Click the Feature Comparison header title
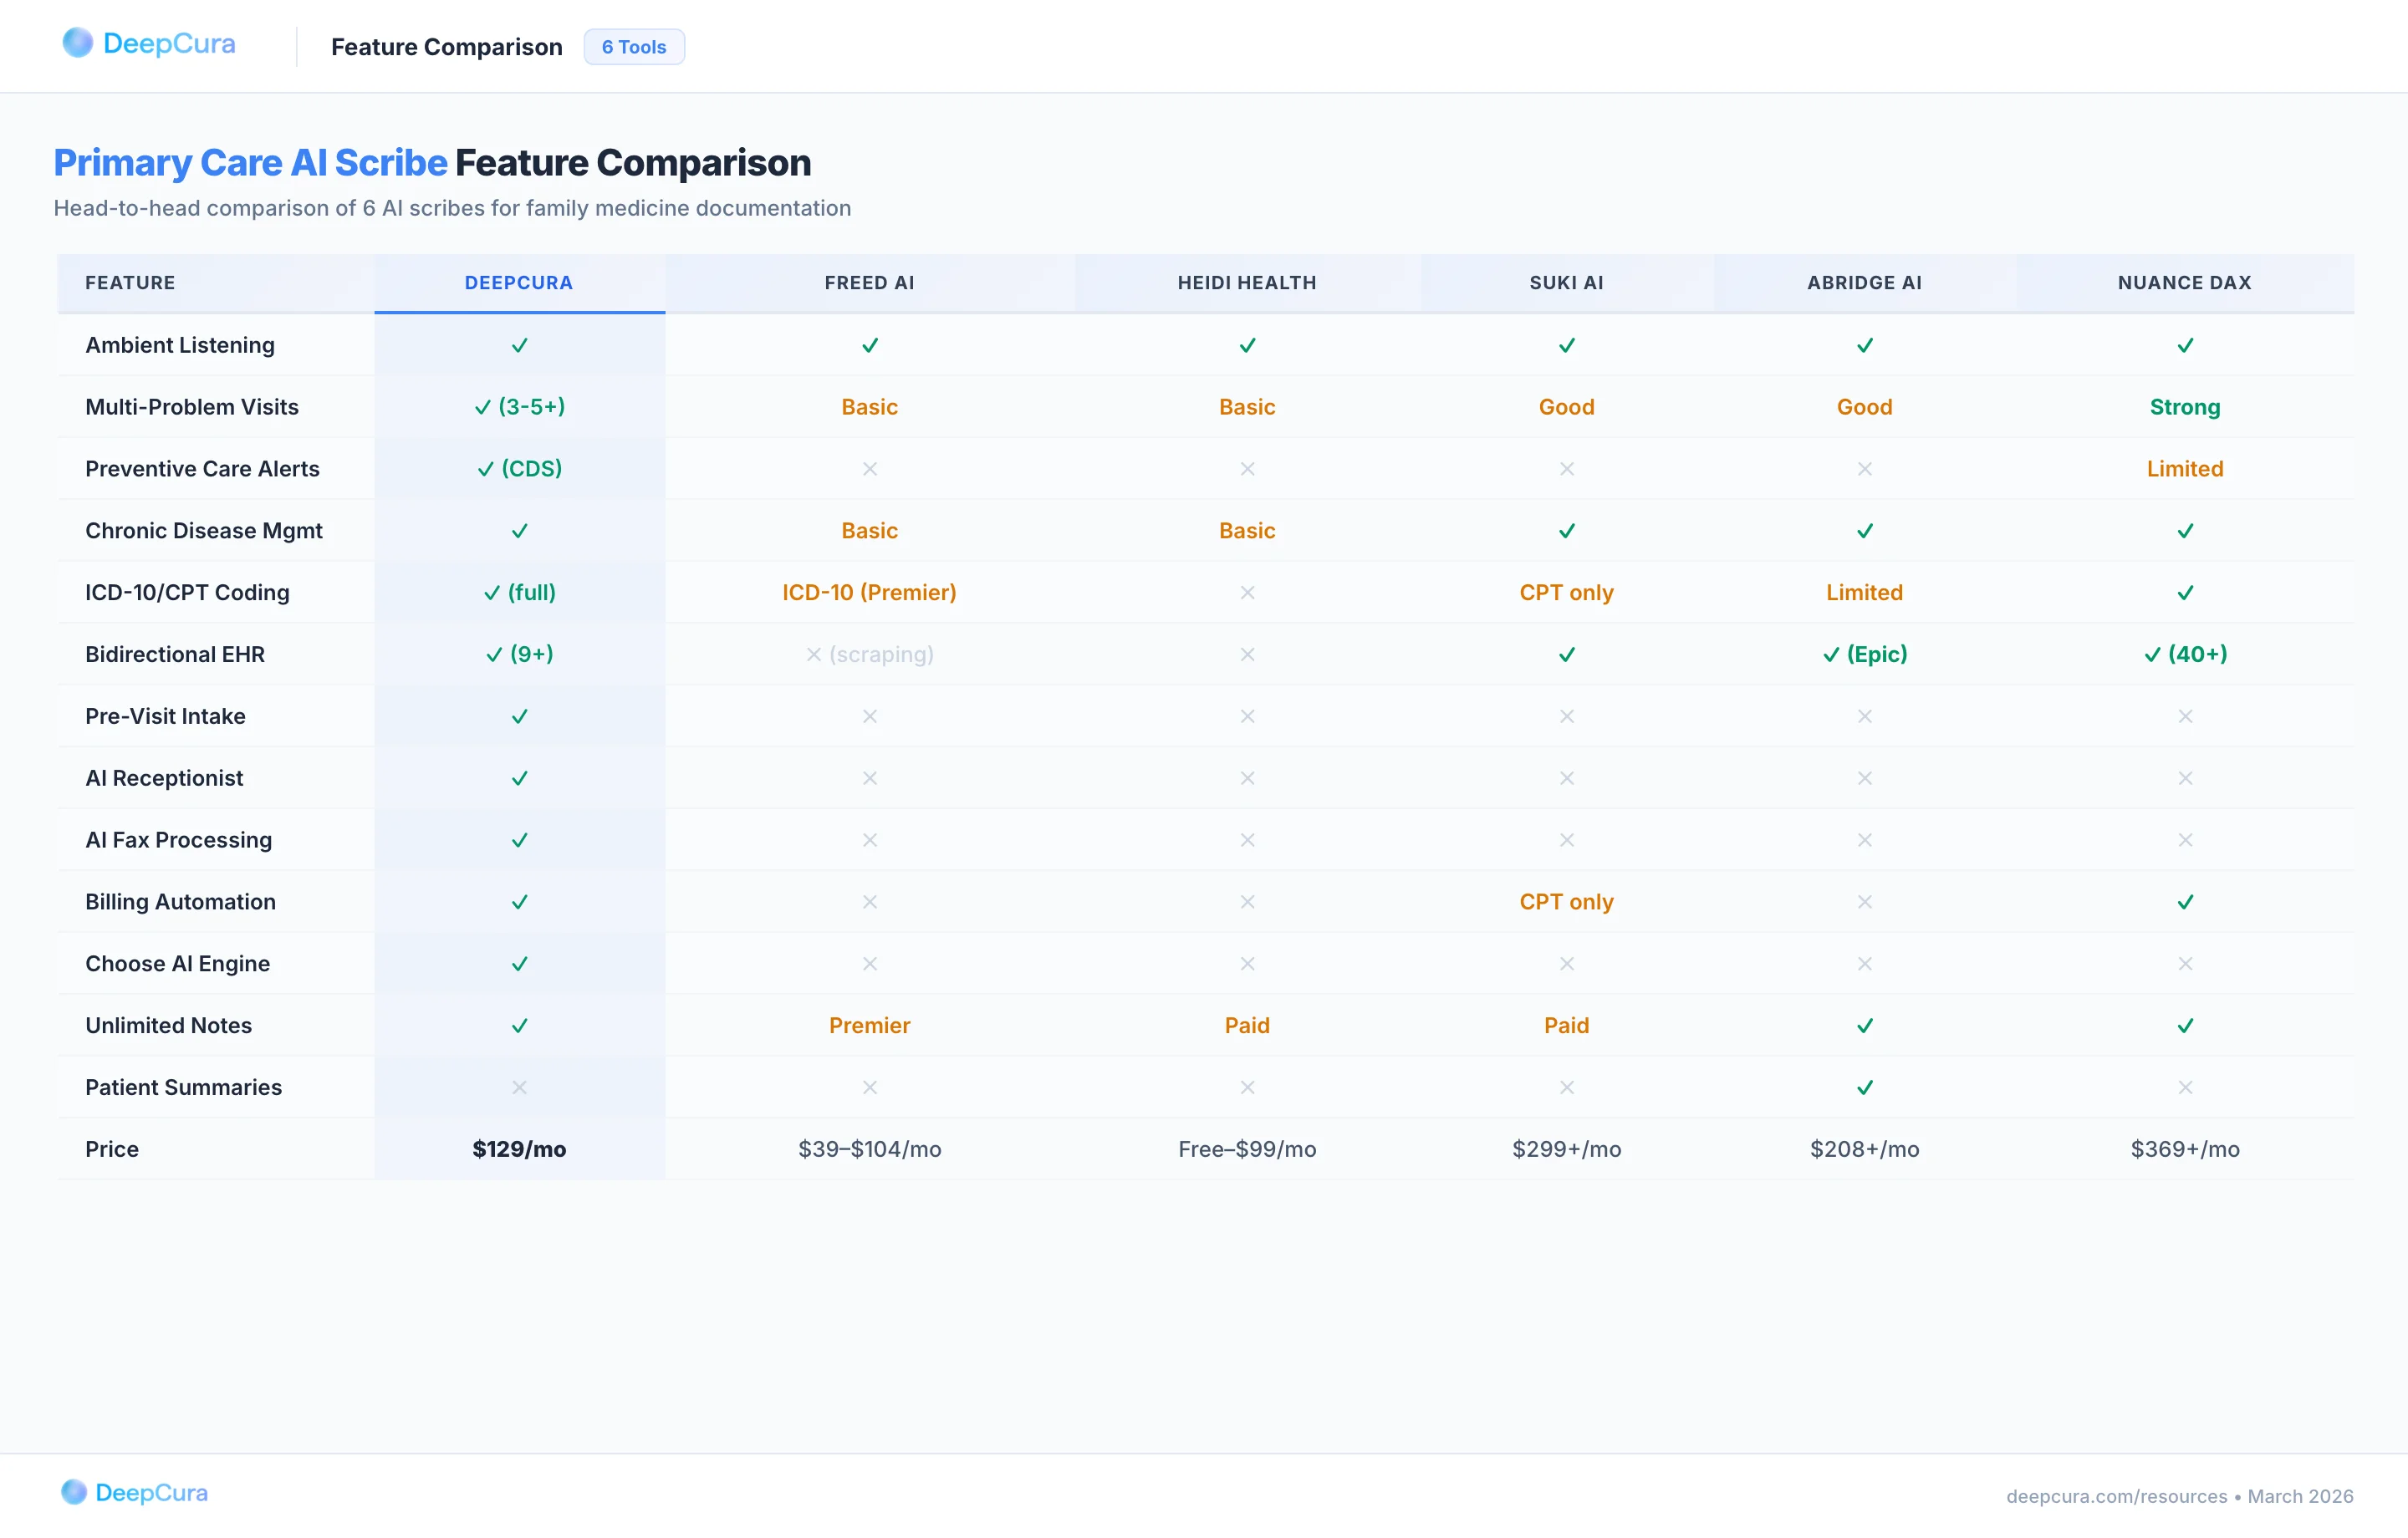This screenshot has width=2408, height=1538. click(x=446, y=47)
